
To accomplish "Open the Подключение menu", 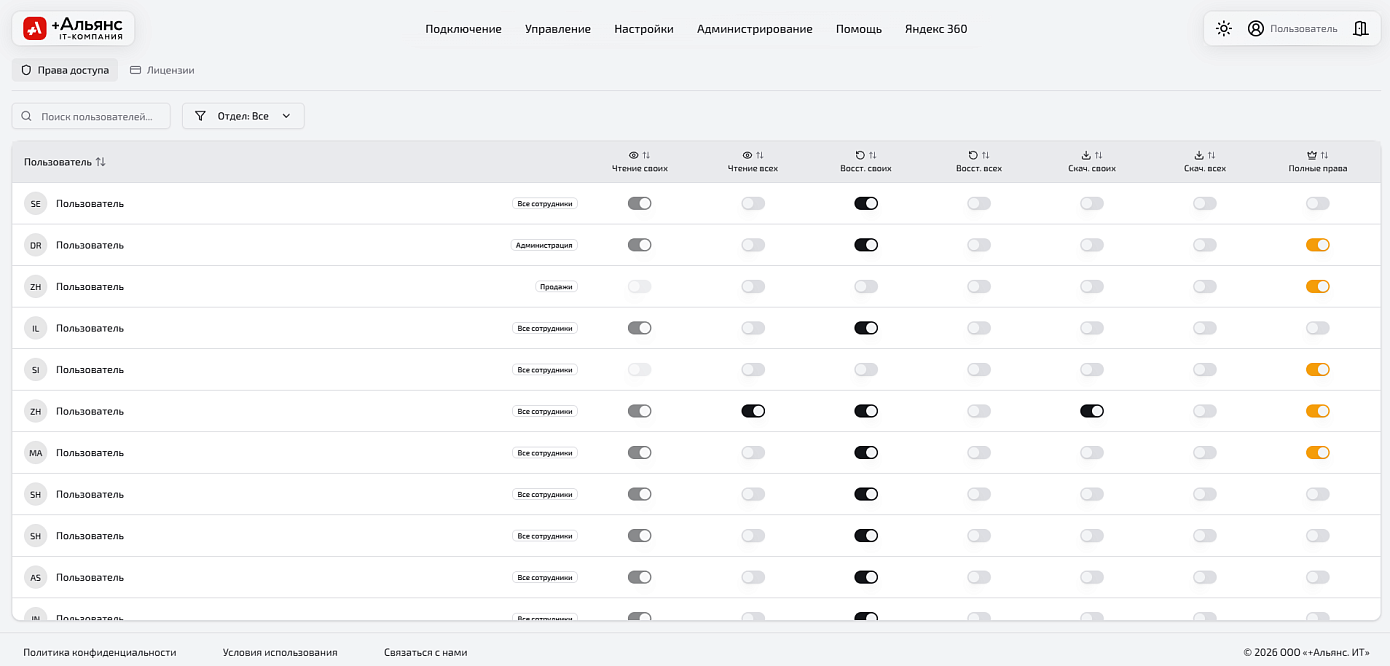I will [463, 29].
